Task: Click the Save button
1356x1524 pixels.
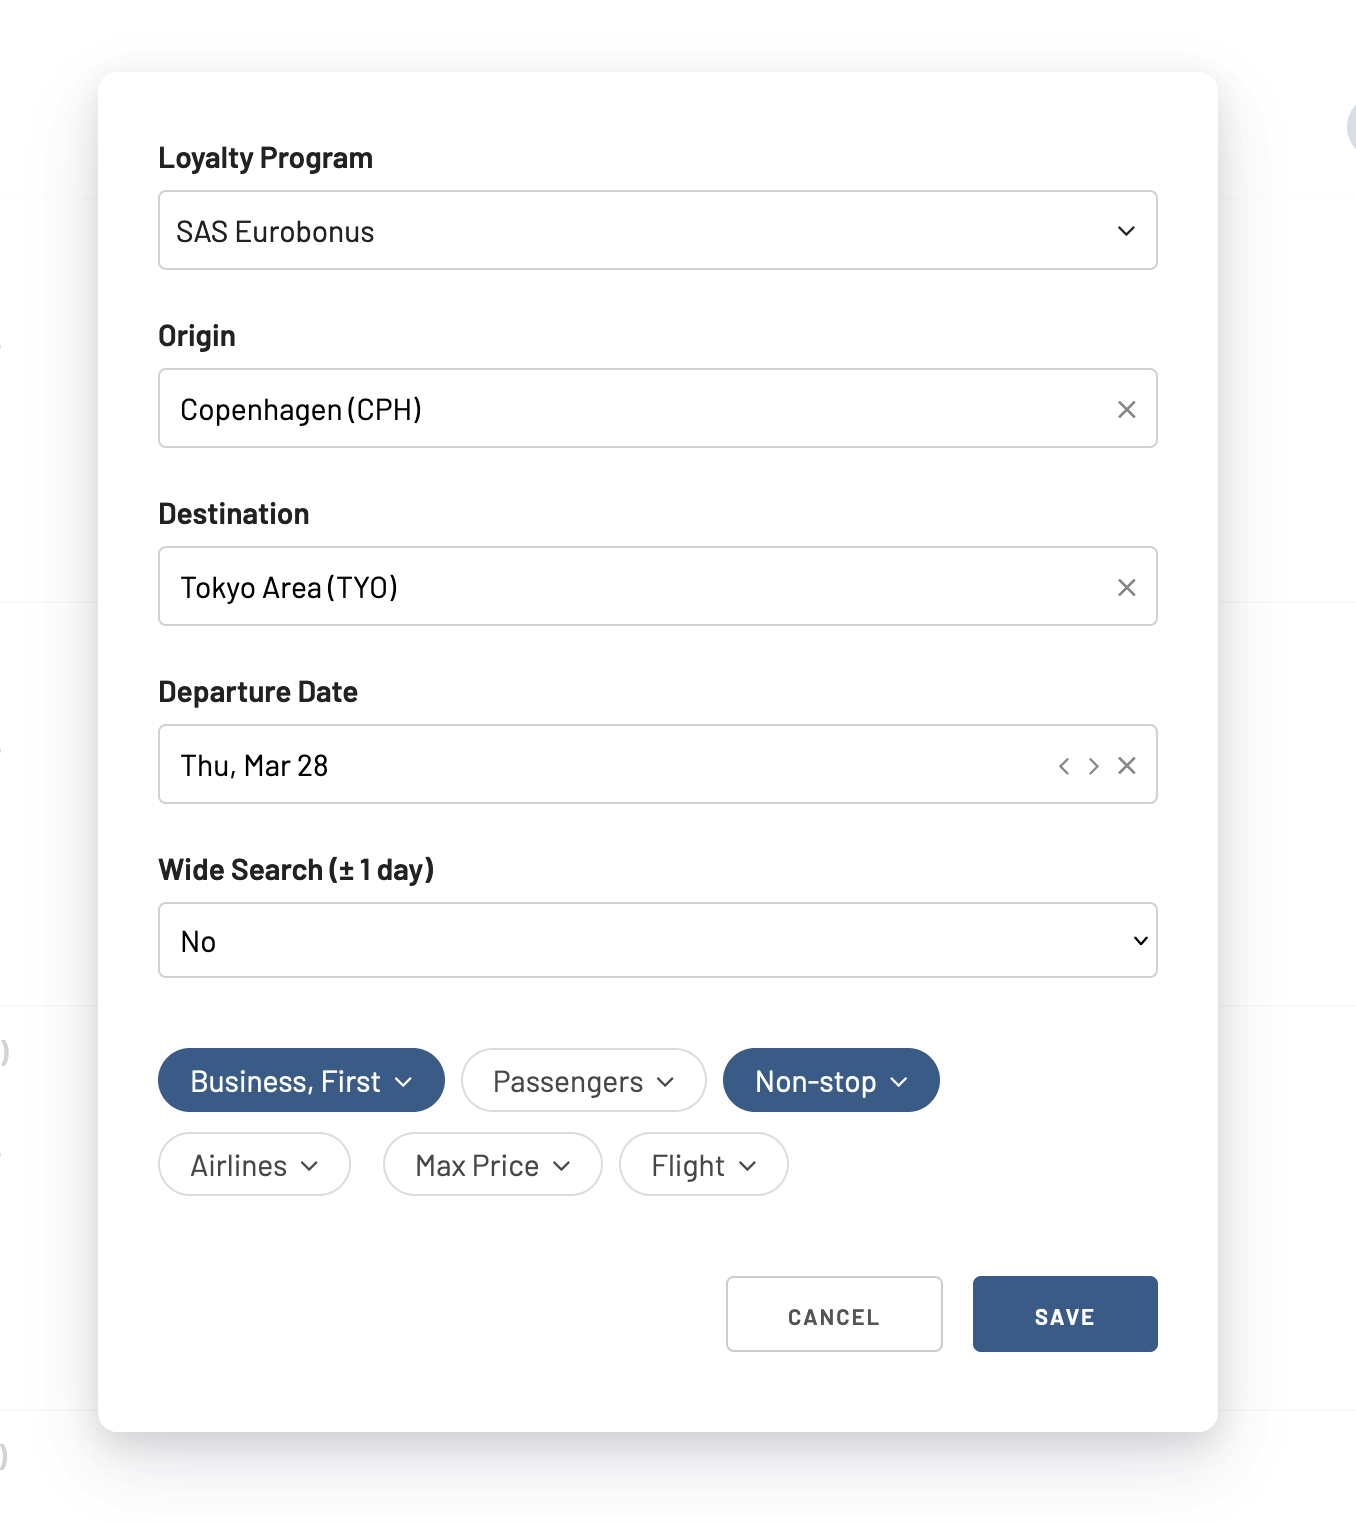Action: (x=1065, y=1314)
